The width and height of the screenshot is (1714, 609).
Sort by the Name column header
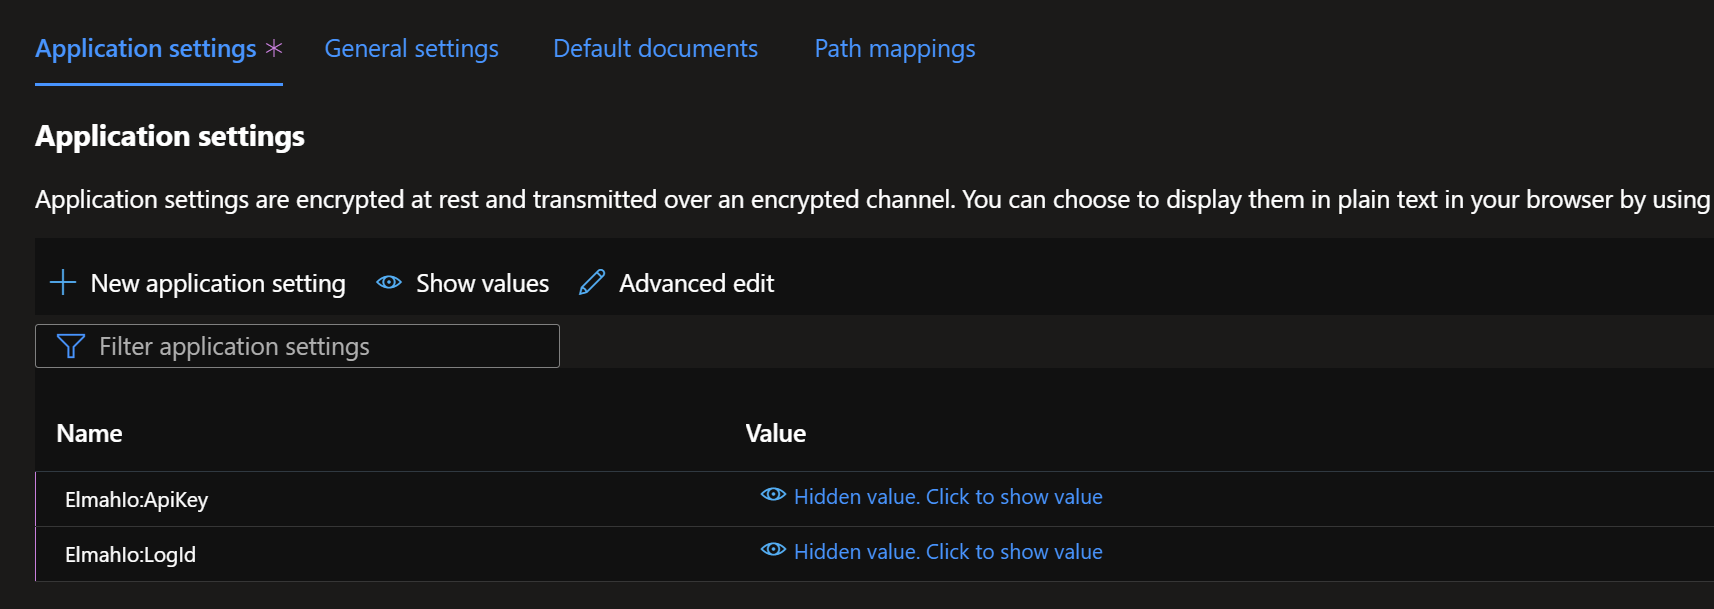coord(89,433)
